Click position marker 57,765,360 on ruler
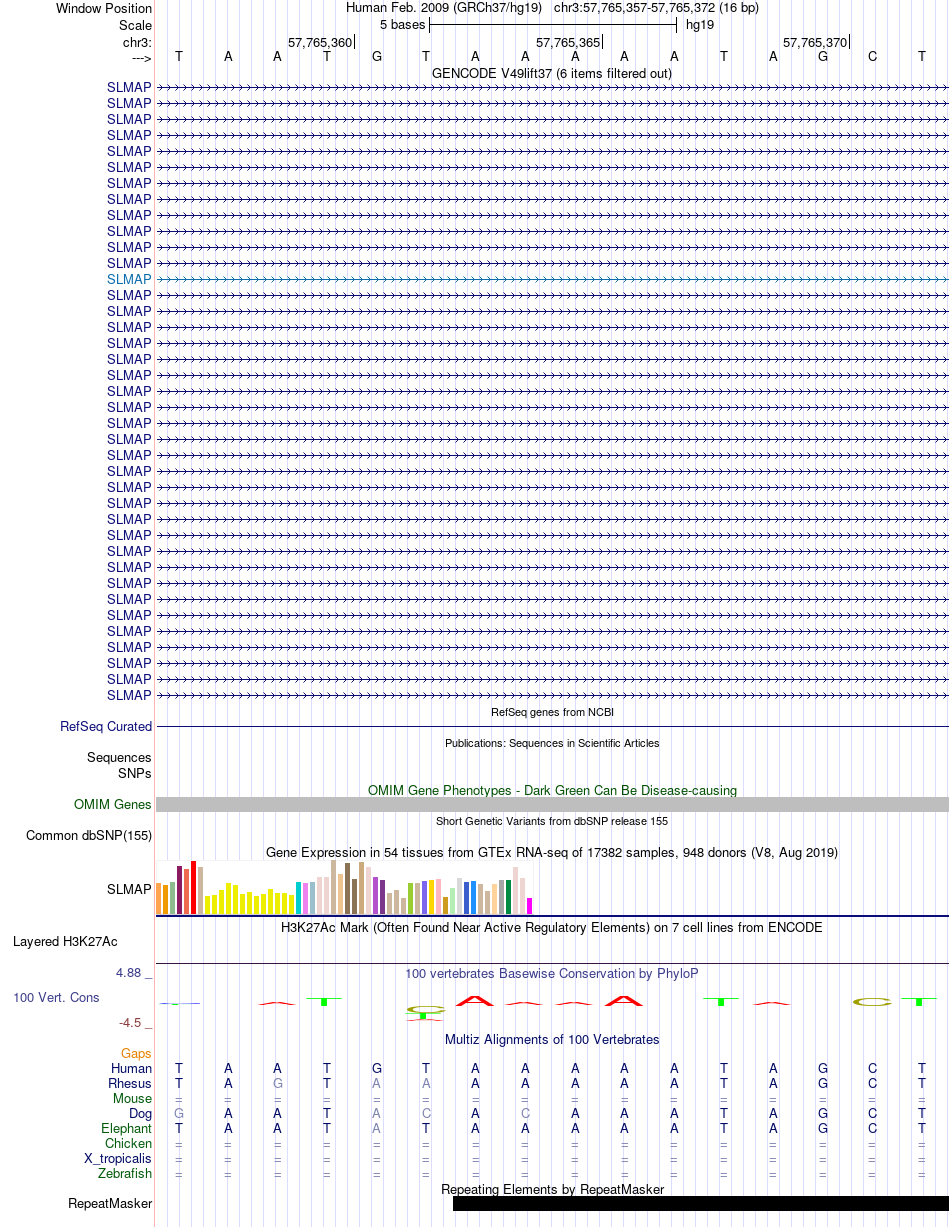Screen dimensions: 950x1227 pyautogui.click(x=320, y=43)
